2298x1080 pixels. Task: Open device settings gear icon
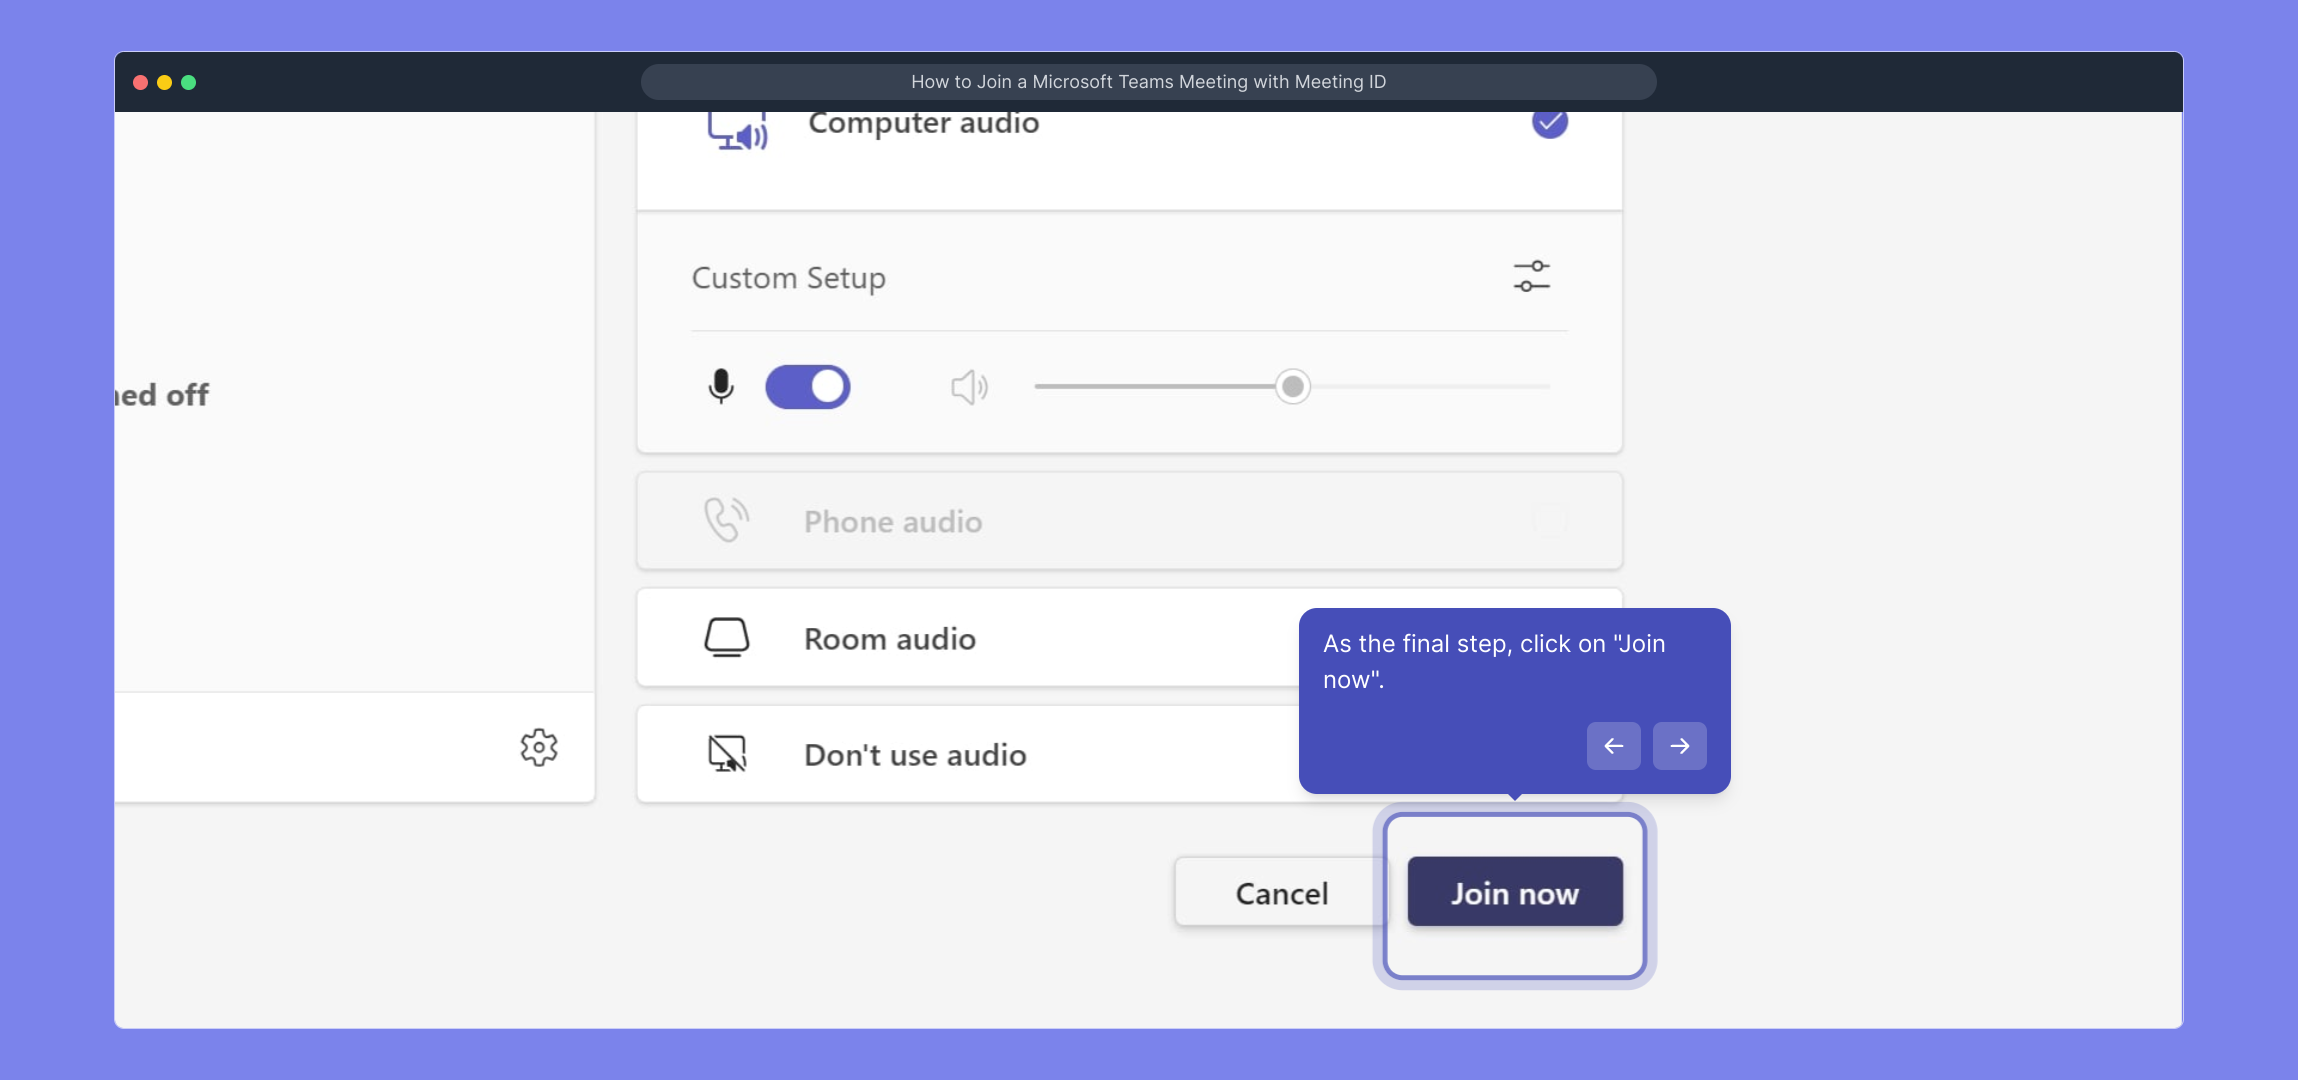coord(539,747)
